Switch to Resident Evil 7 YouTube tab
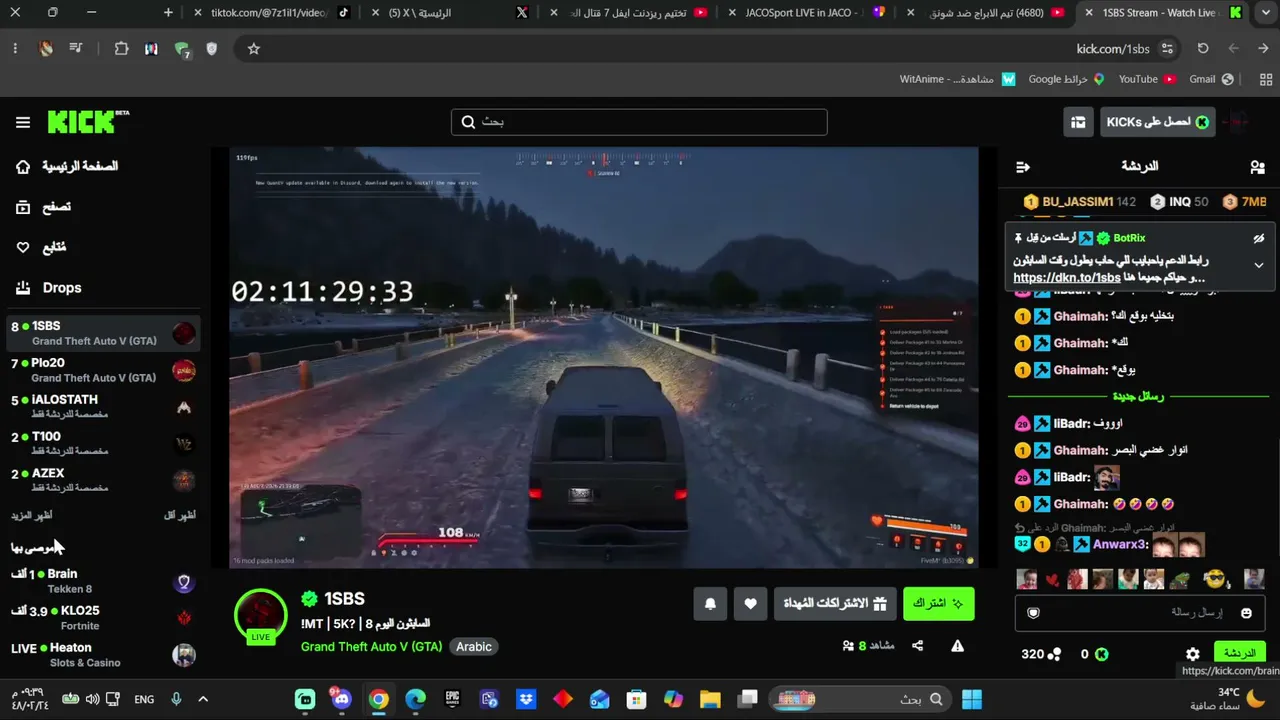The image size is (1280, 720). (x=631, y=13)
